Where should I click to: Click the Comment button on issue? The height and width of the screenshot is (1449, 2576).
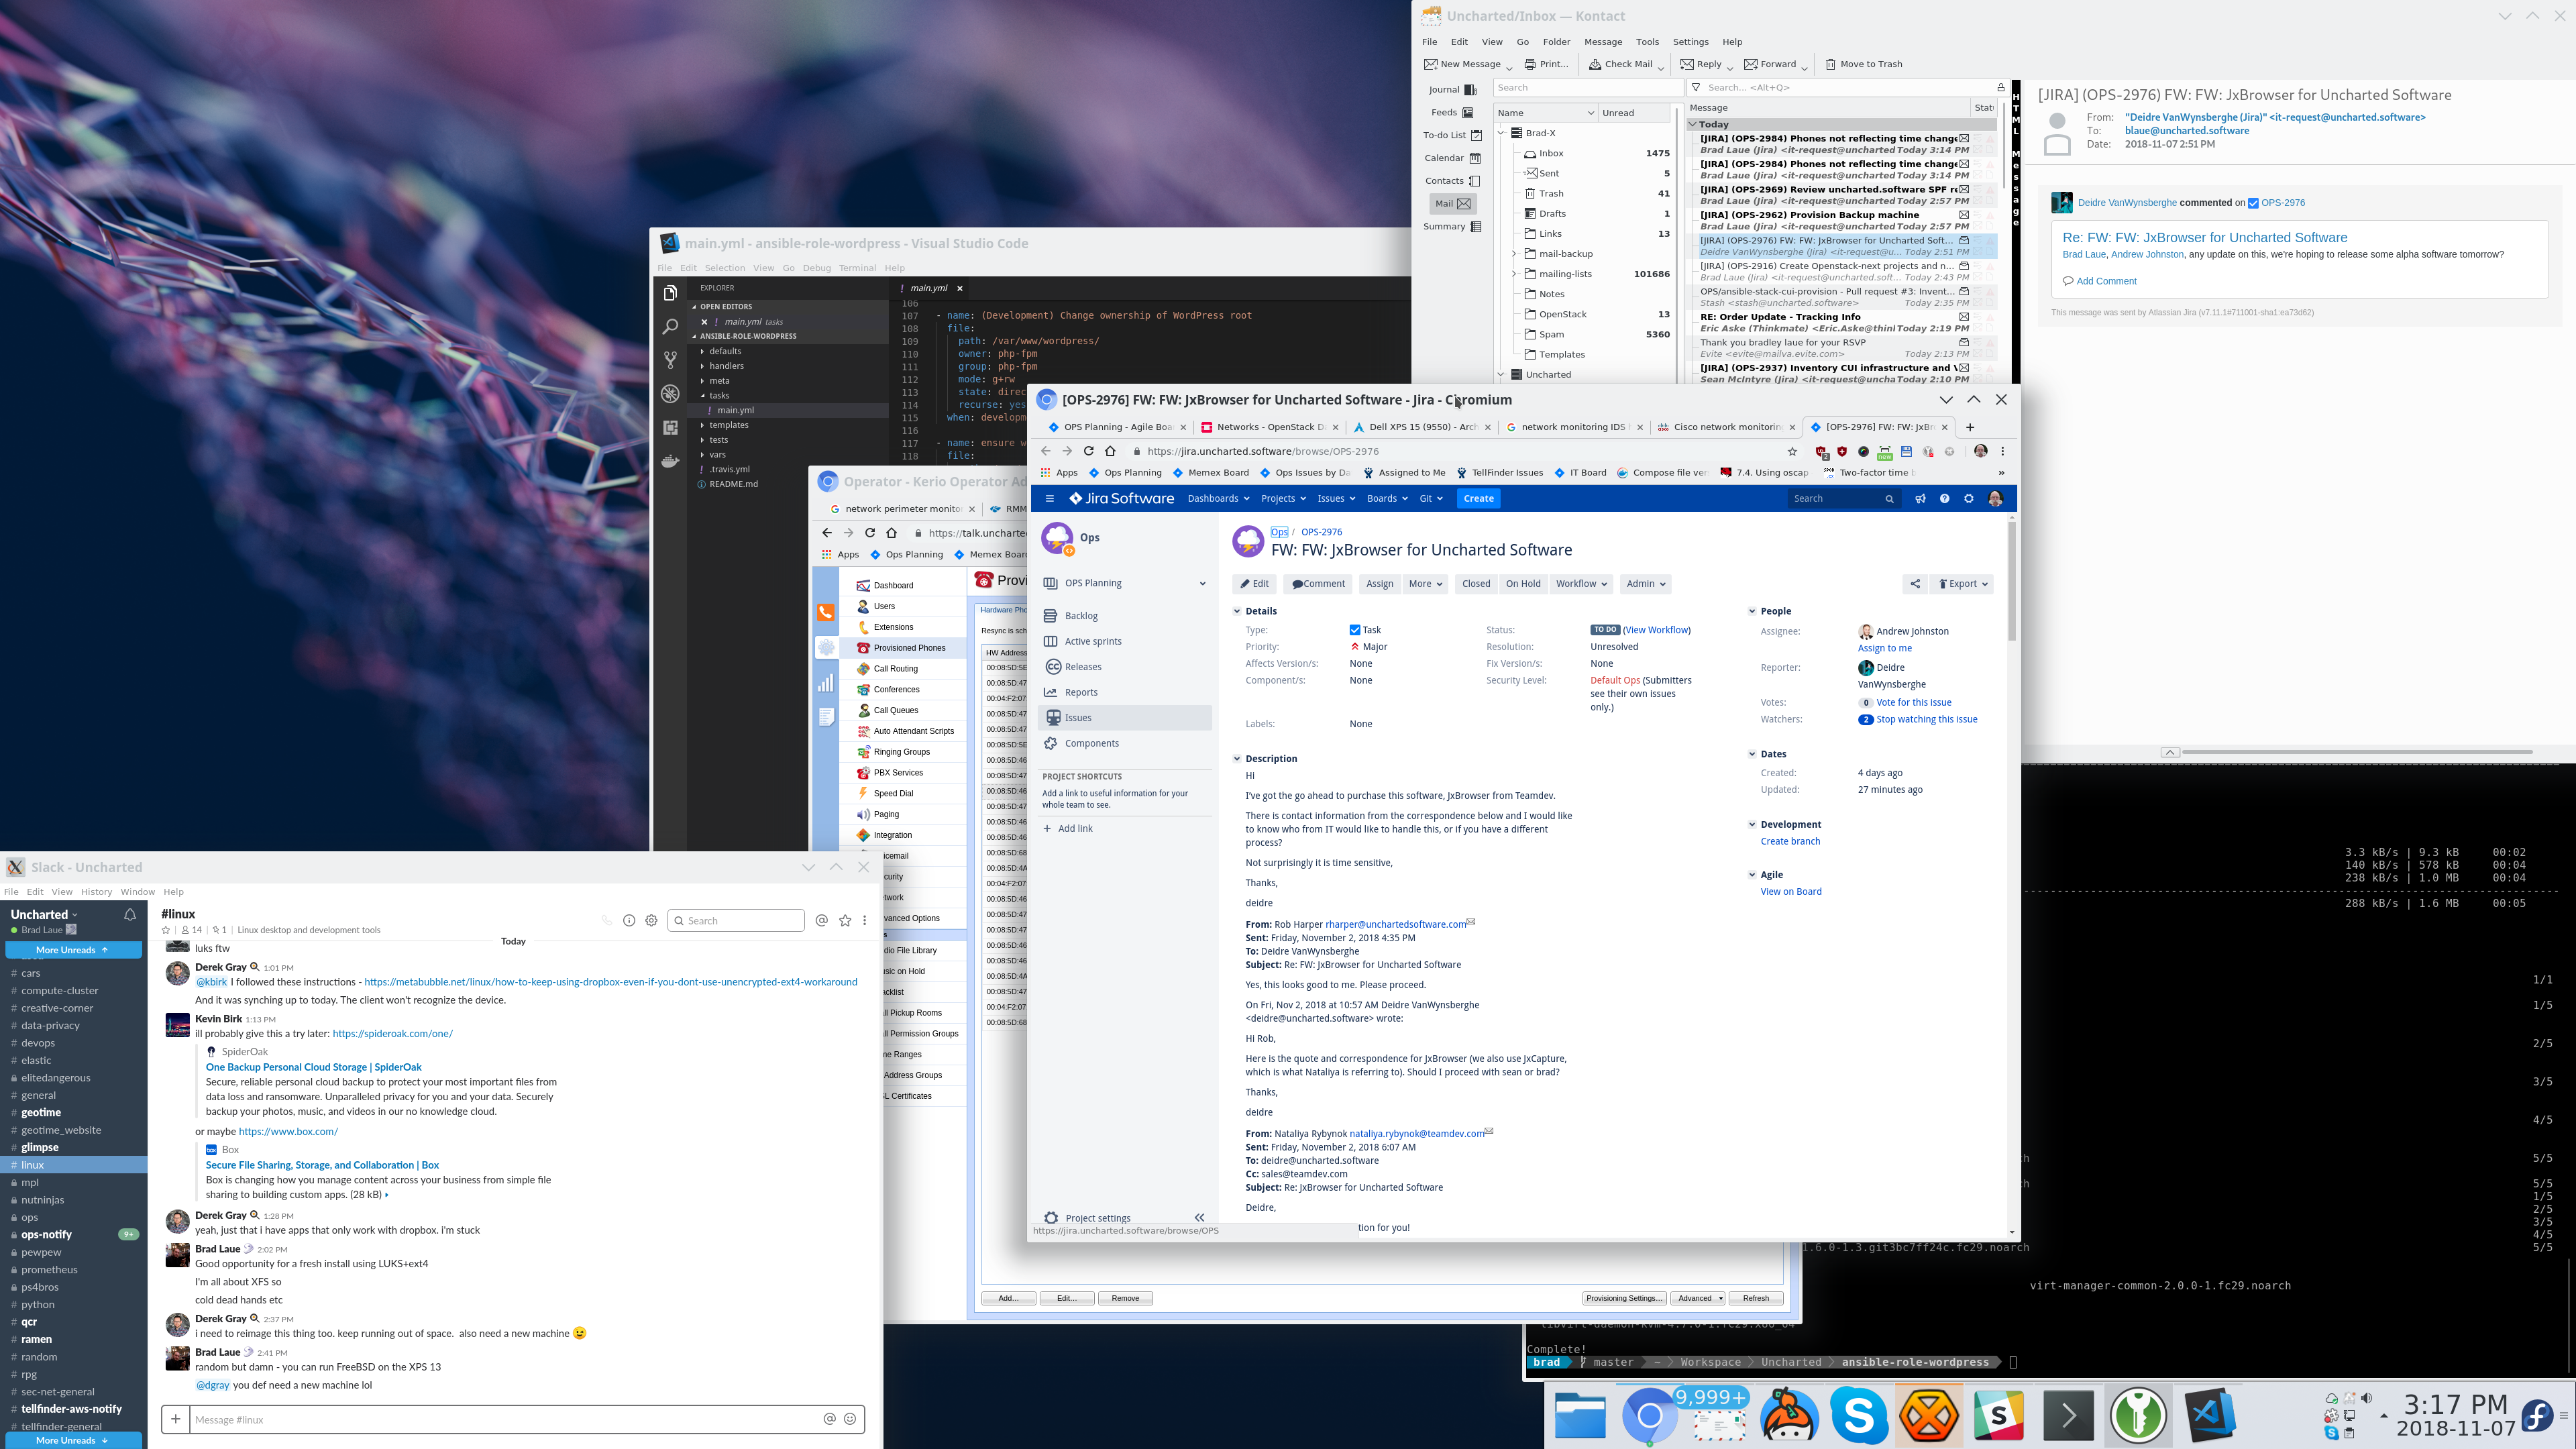[1318, 584]
